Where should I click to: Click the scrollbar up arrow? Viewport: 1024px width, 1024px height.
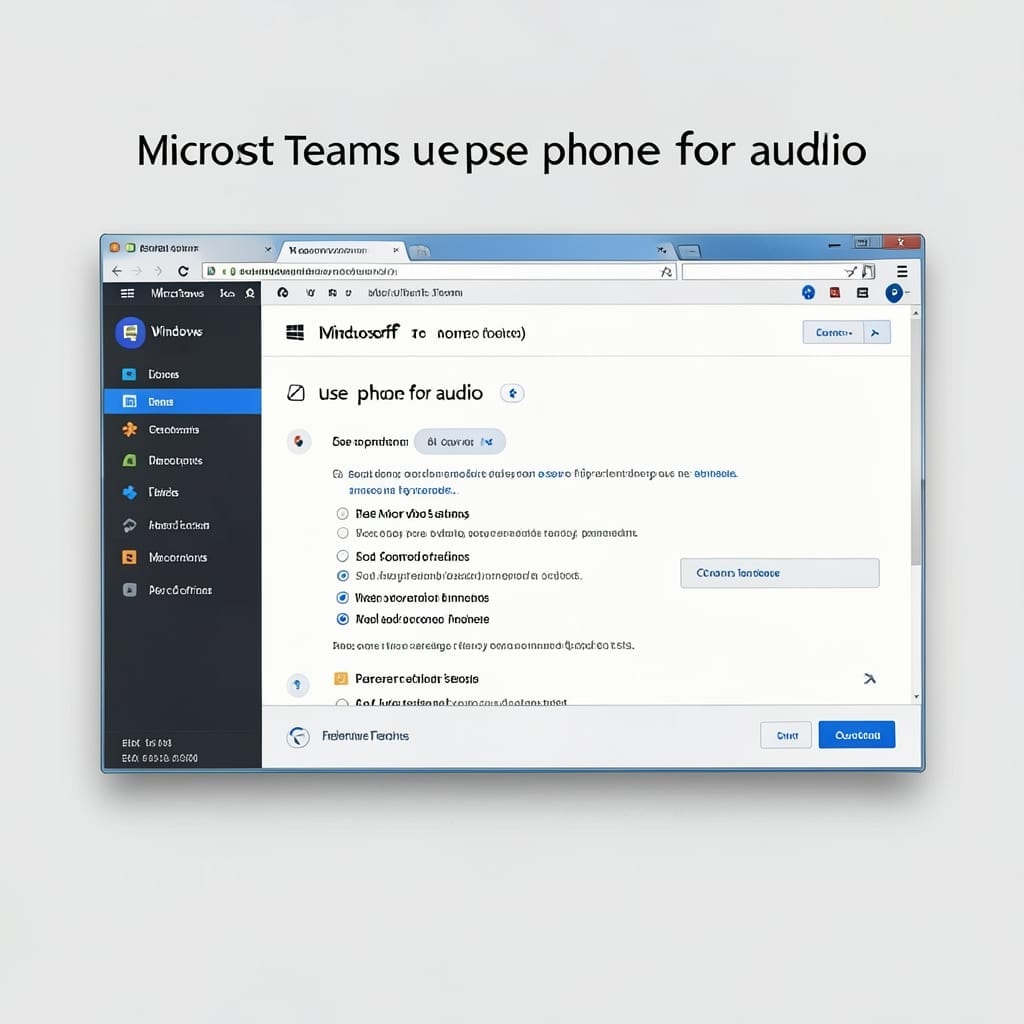point(916,314)
